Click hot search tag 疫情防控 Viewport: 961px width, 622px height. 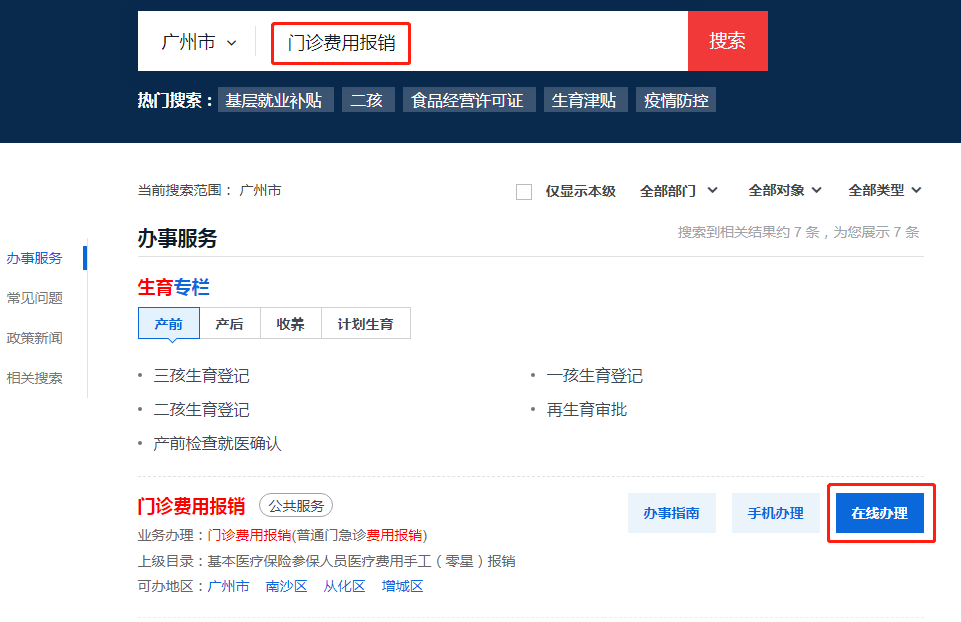pos(675,100)
